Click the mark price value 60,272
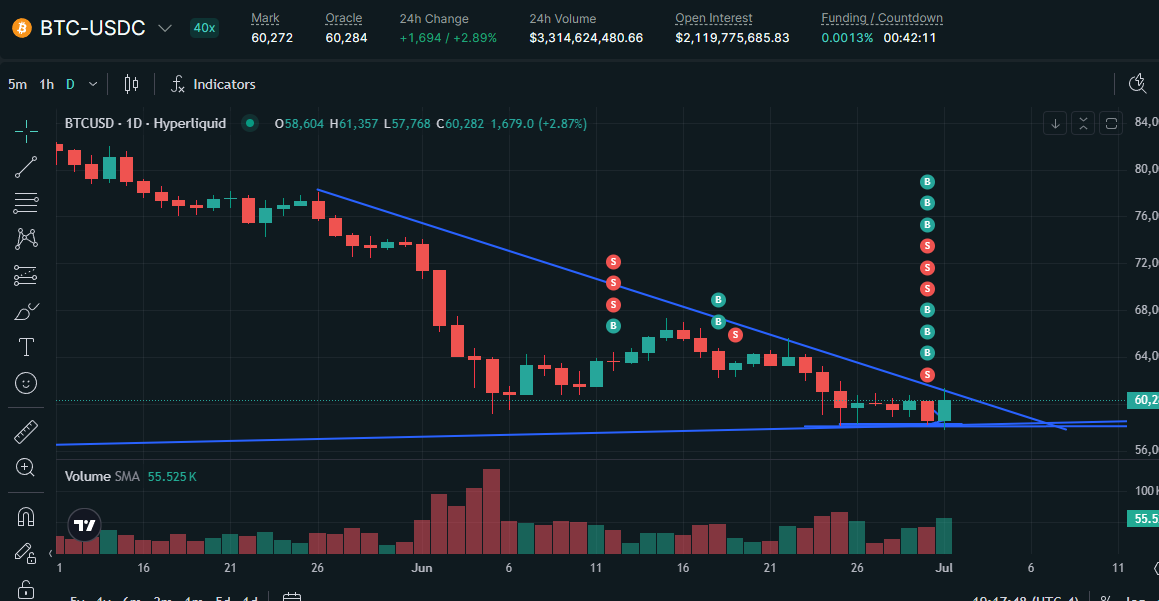The height and width of the screenshot is (601, 1159). [x=272, y=38]
